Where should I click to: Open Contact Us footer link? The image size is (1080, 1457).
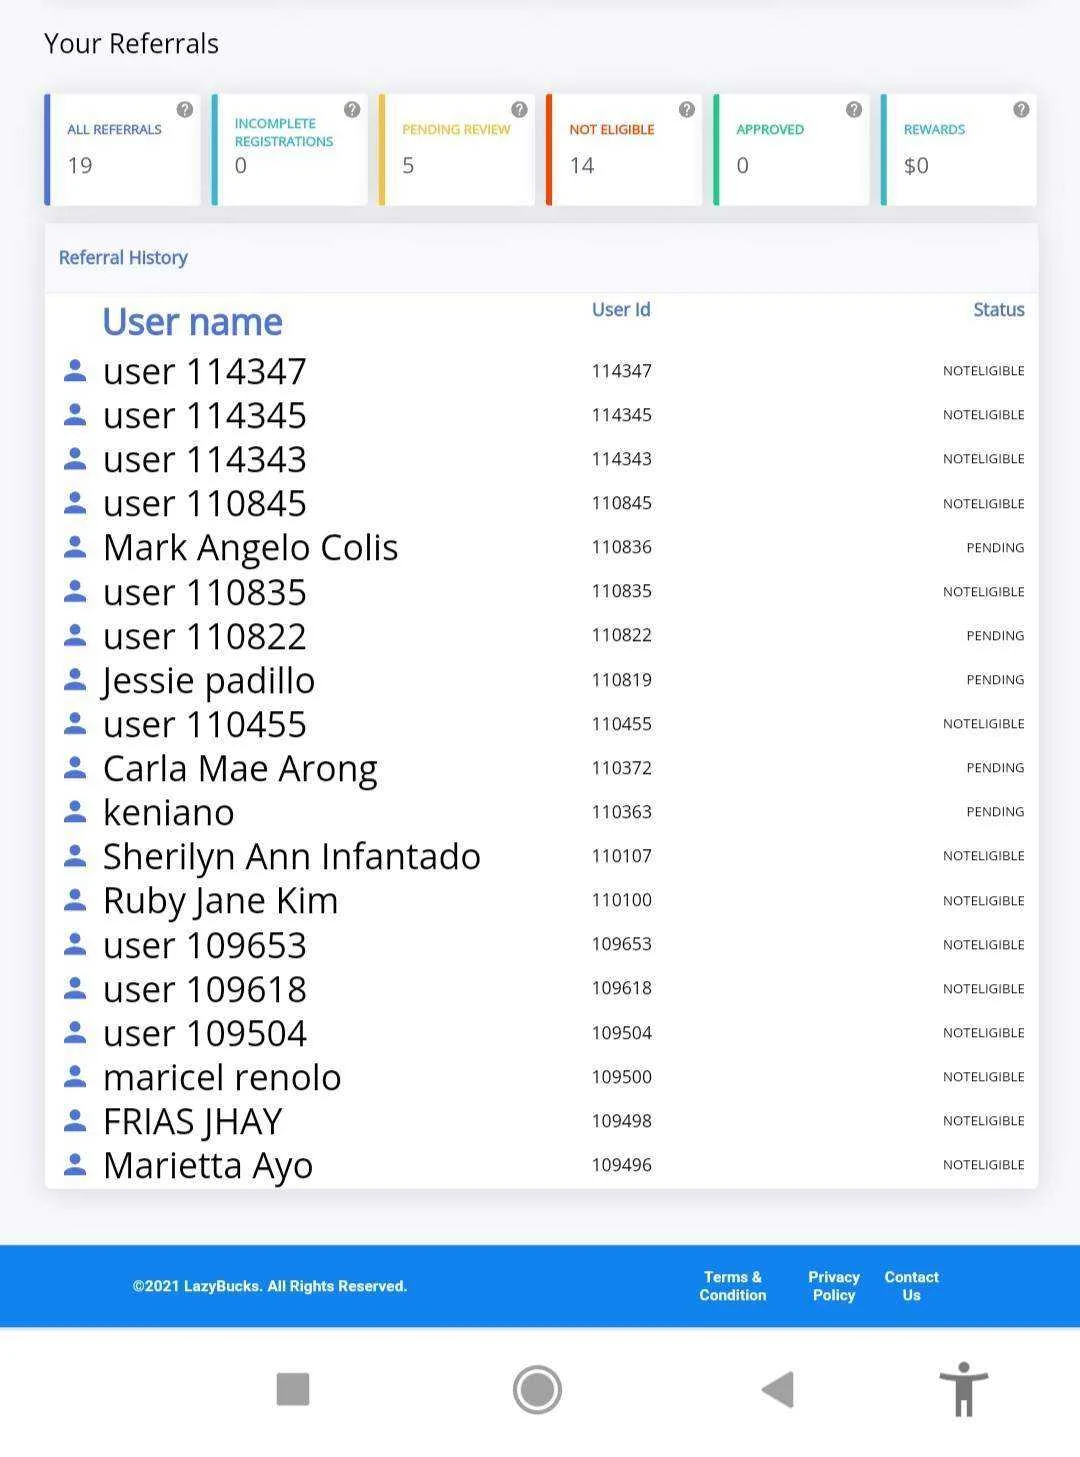point(911,1286)
